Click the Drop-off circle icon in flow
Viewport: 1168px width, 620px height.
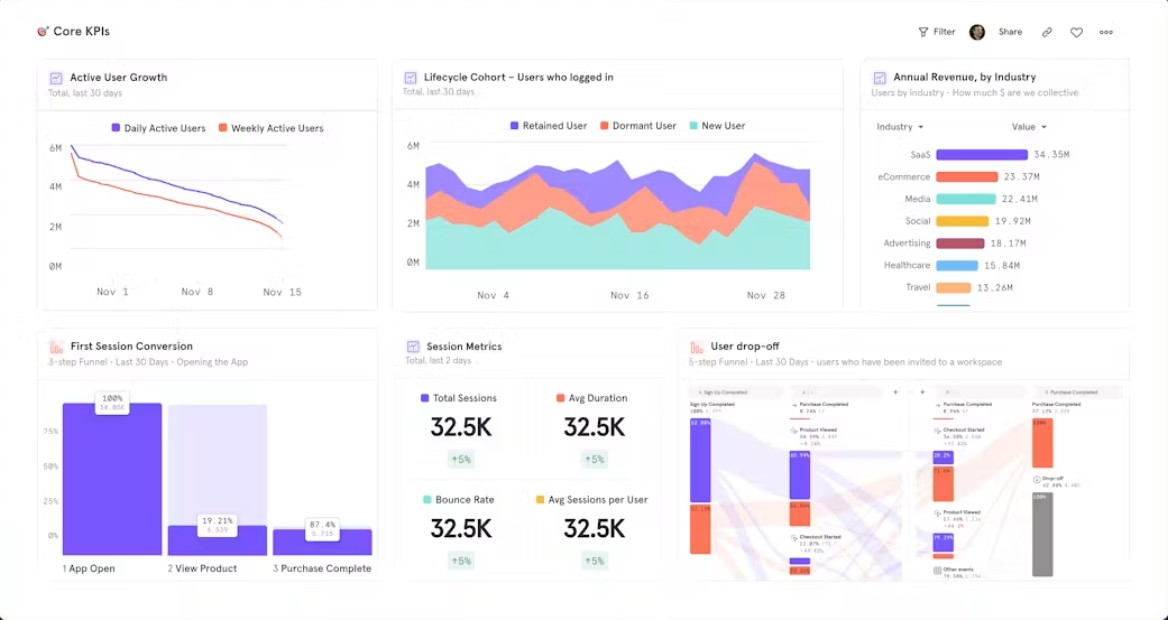point(1037,479)
